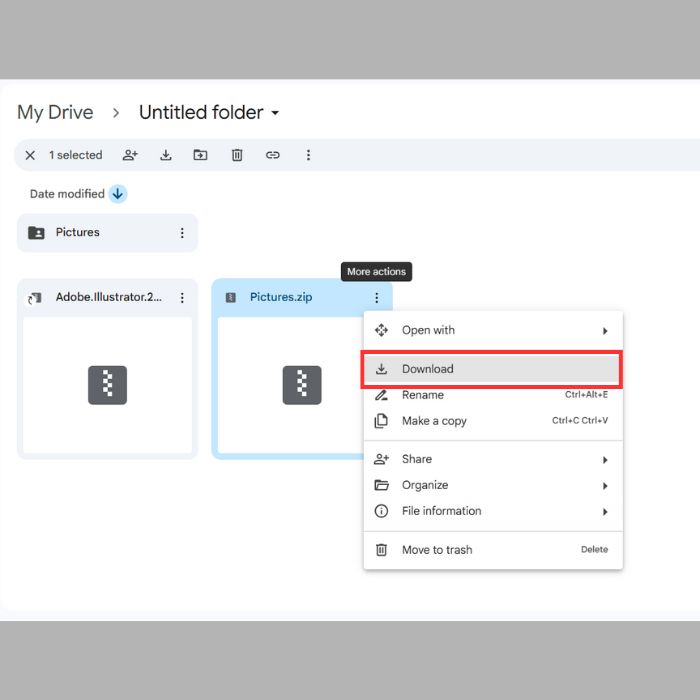
Task: Choose Move to trash in context menu
Action: click(x=493, y=550)
